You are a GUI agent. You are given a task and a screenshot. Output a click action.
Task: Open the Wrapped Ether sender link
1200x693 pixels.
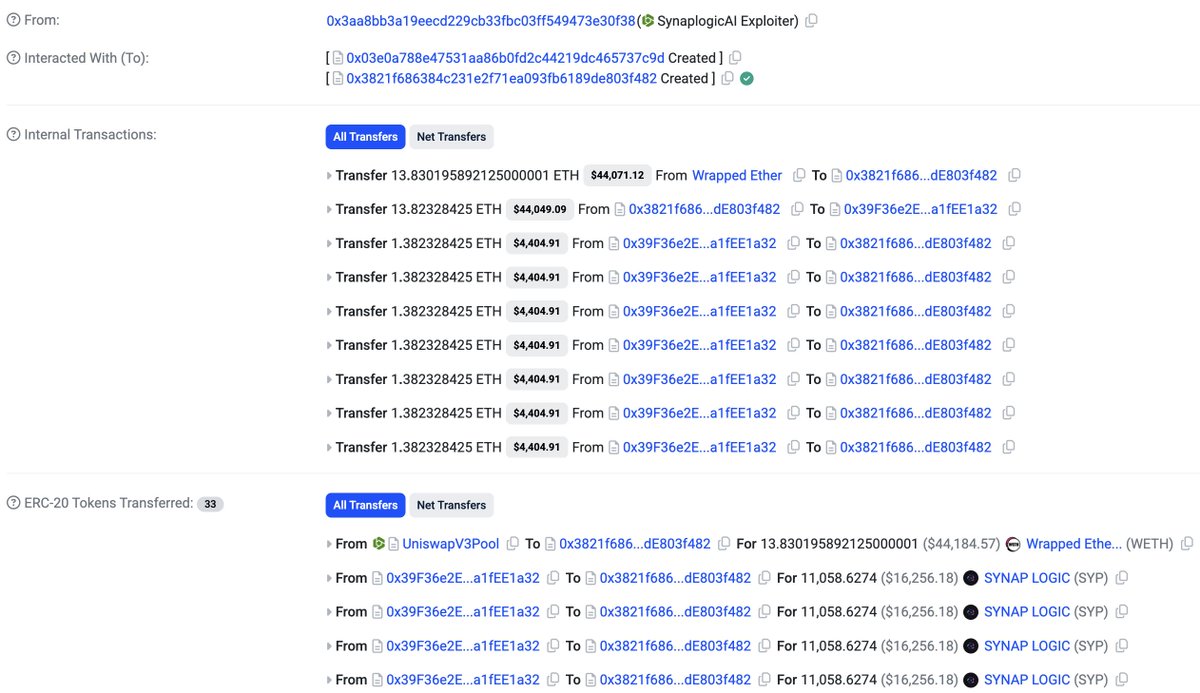[737, 175]
